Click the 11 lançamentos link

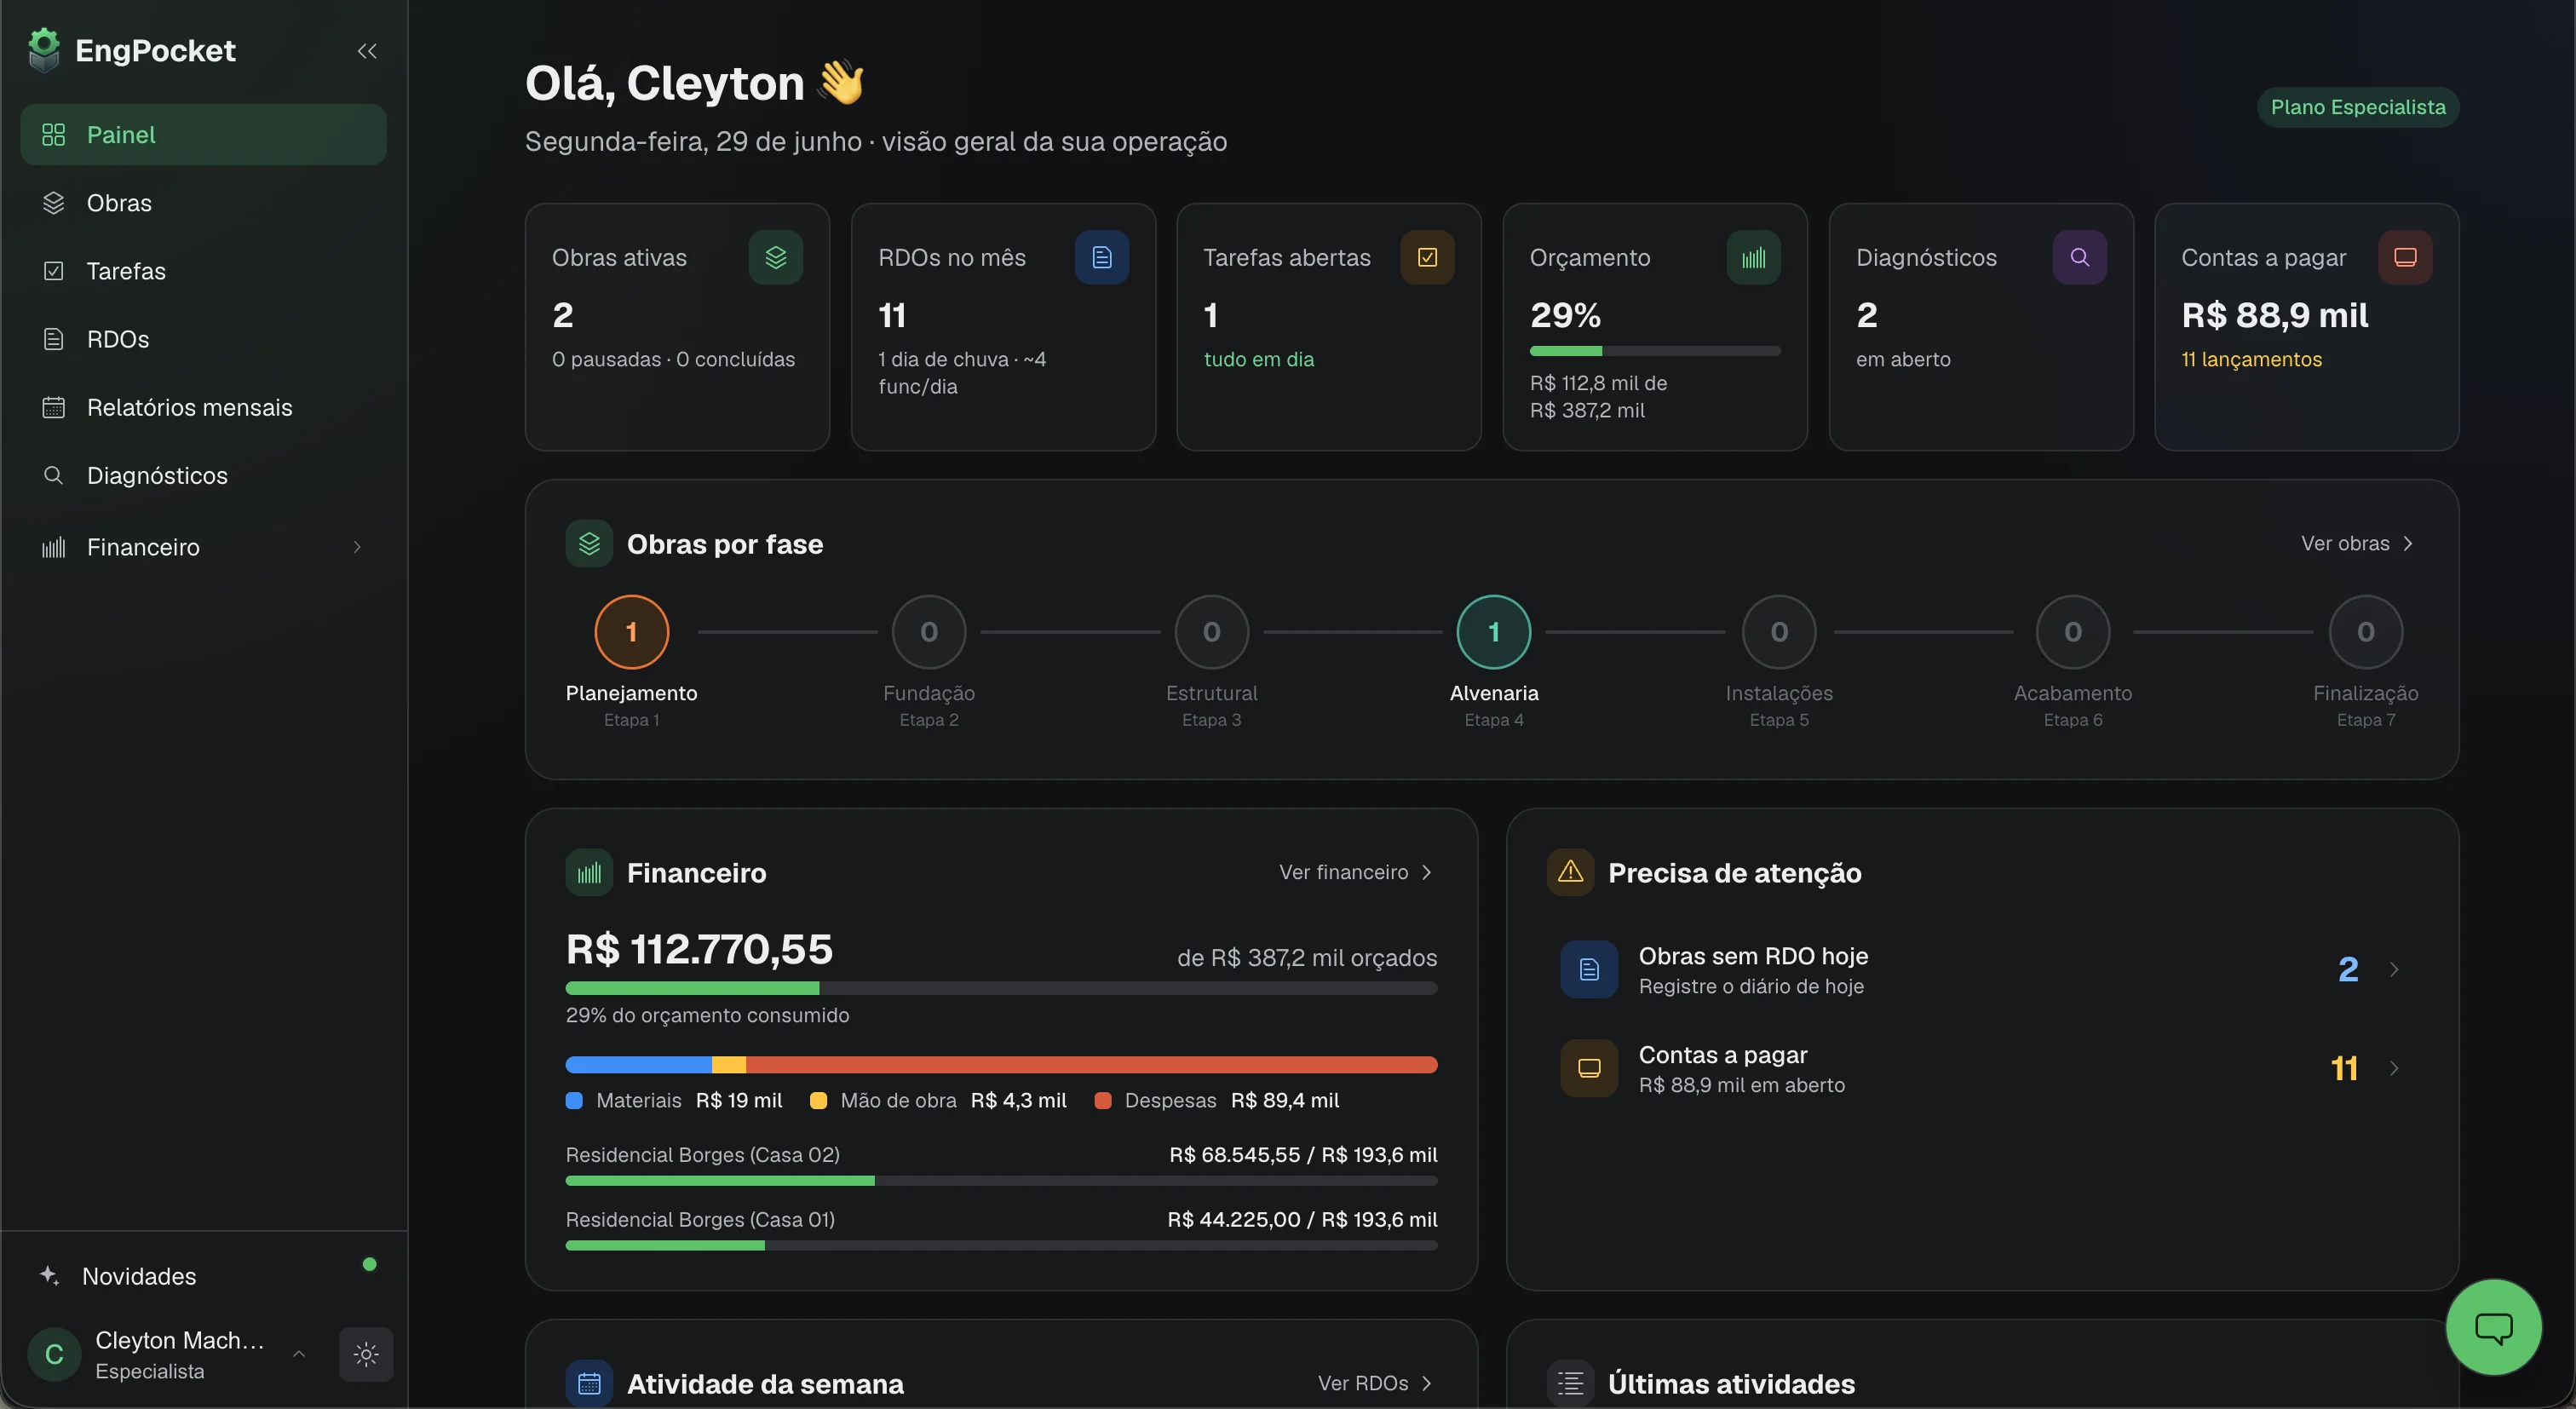pyautogui.click(x=2251, y=359)
